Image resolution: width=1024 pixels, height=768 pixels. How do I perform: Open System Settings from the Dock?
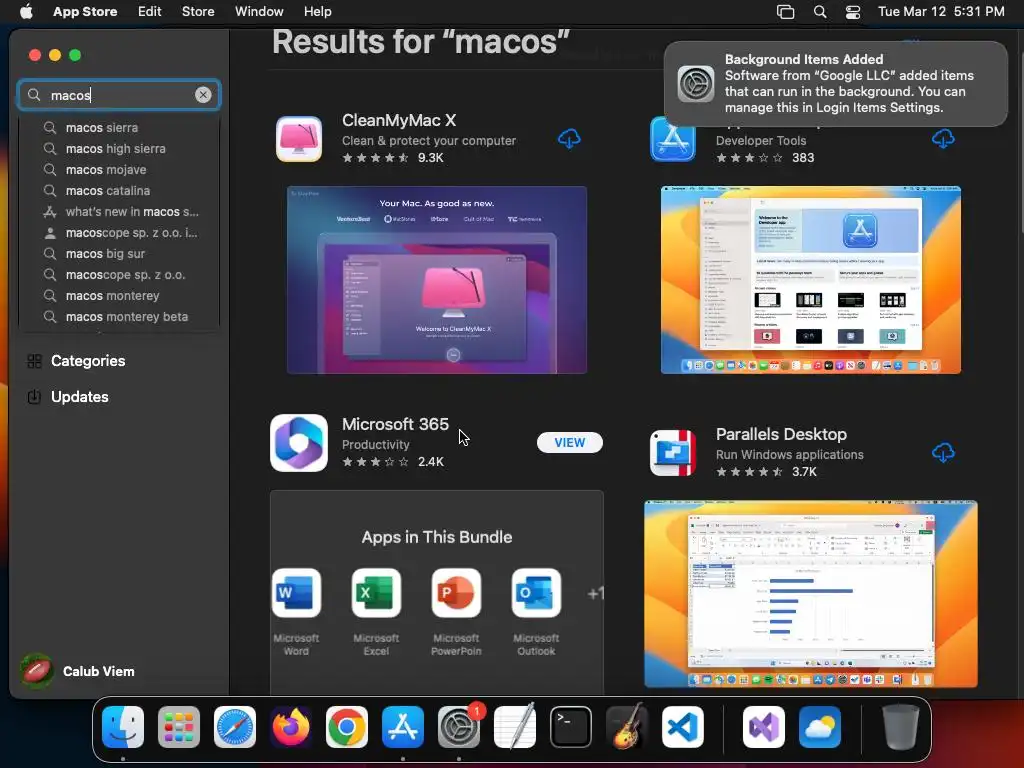459,727
